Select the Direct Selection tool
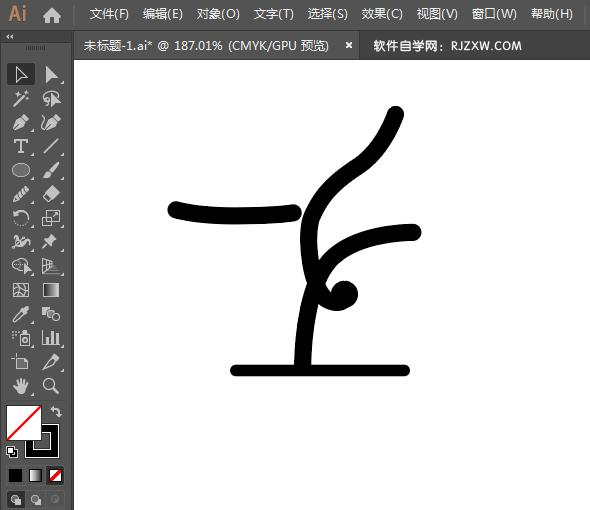 tap(51, 75)
